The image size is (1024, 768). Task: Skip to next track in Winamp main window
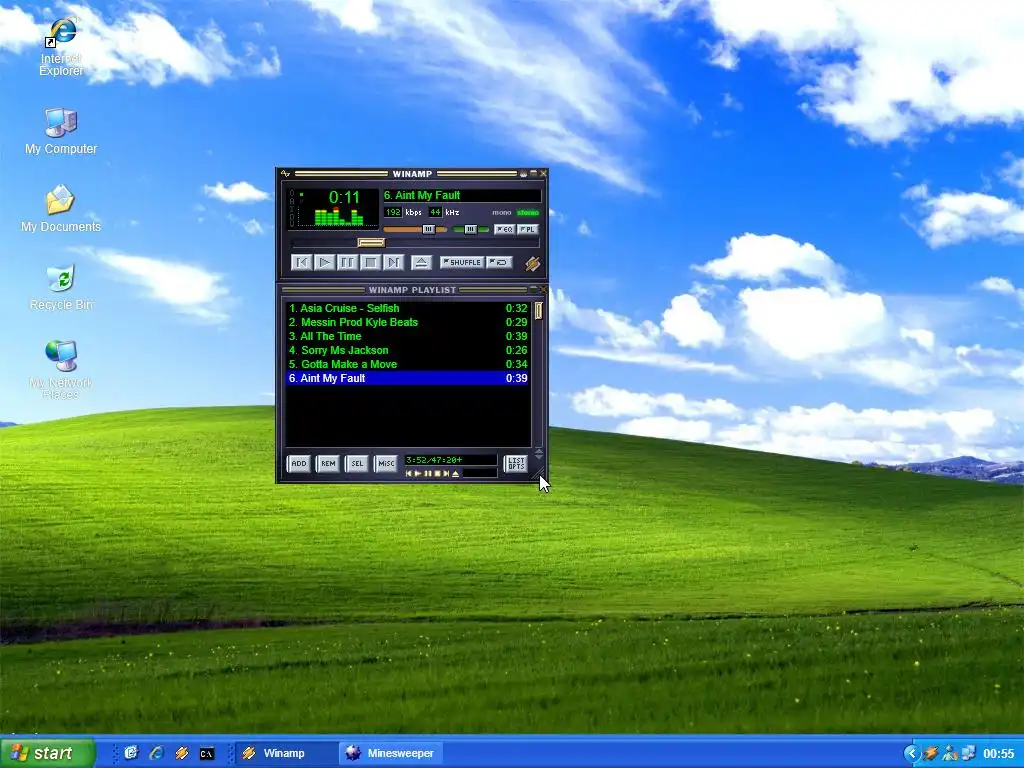click(x=393, y=263)
